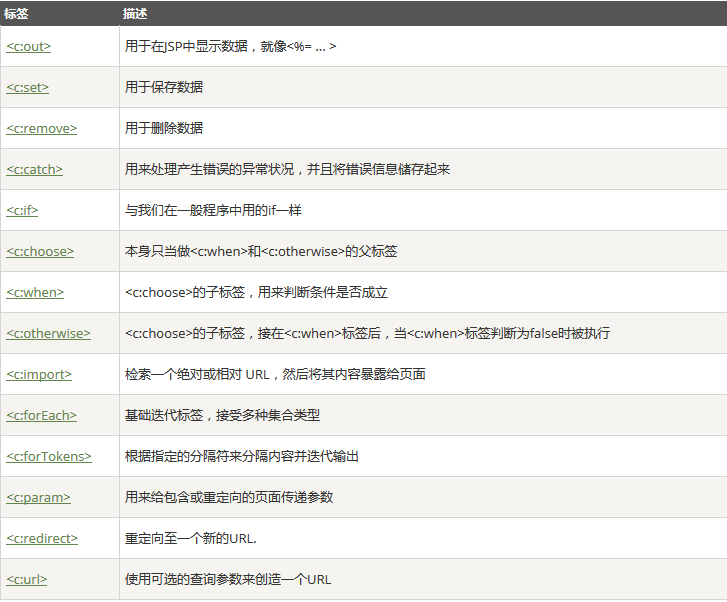Click description 与我们在一般程序中用的if一样
The height and width of the screenshot is (602, 727).
click(x=213, y=210)
